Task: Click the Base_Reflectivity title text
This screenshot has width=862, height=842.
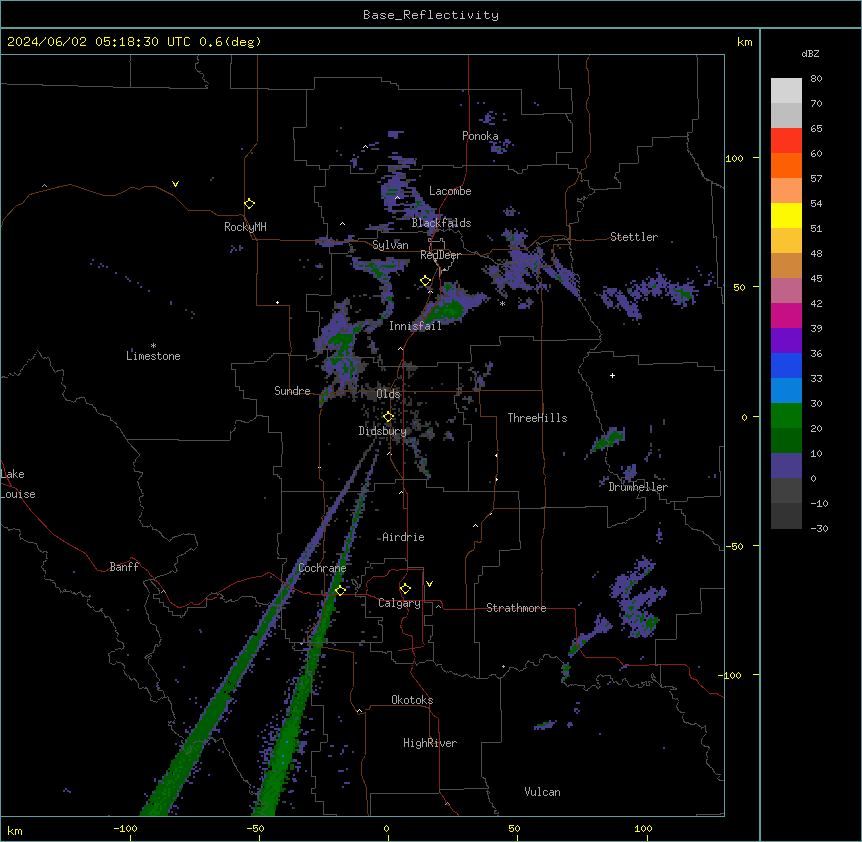Action: (x=431, y=15)
